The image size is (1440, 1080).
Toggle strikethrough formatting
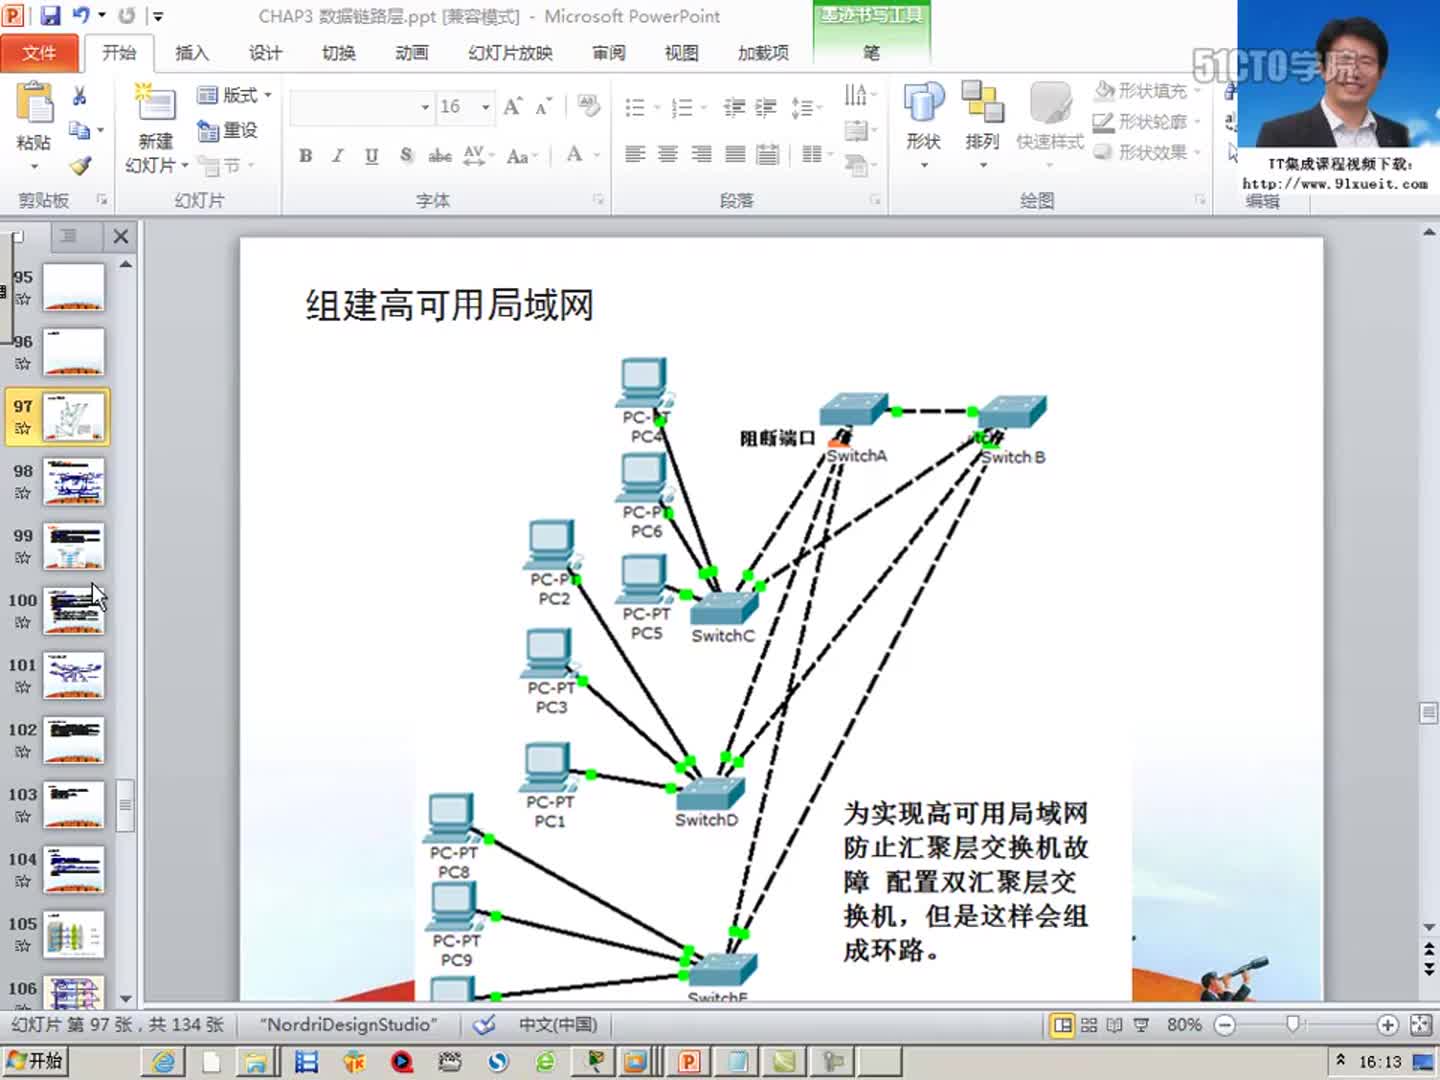[x=439, y=155]
